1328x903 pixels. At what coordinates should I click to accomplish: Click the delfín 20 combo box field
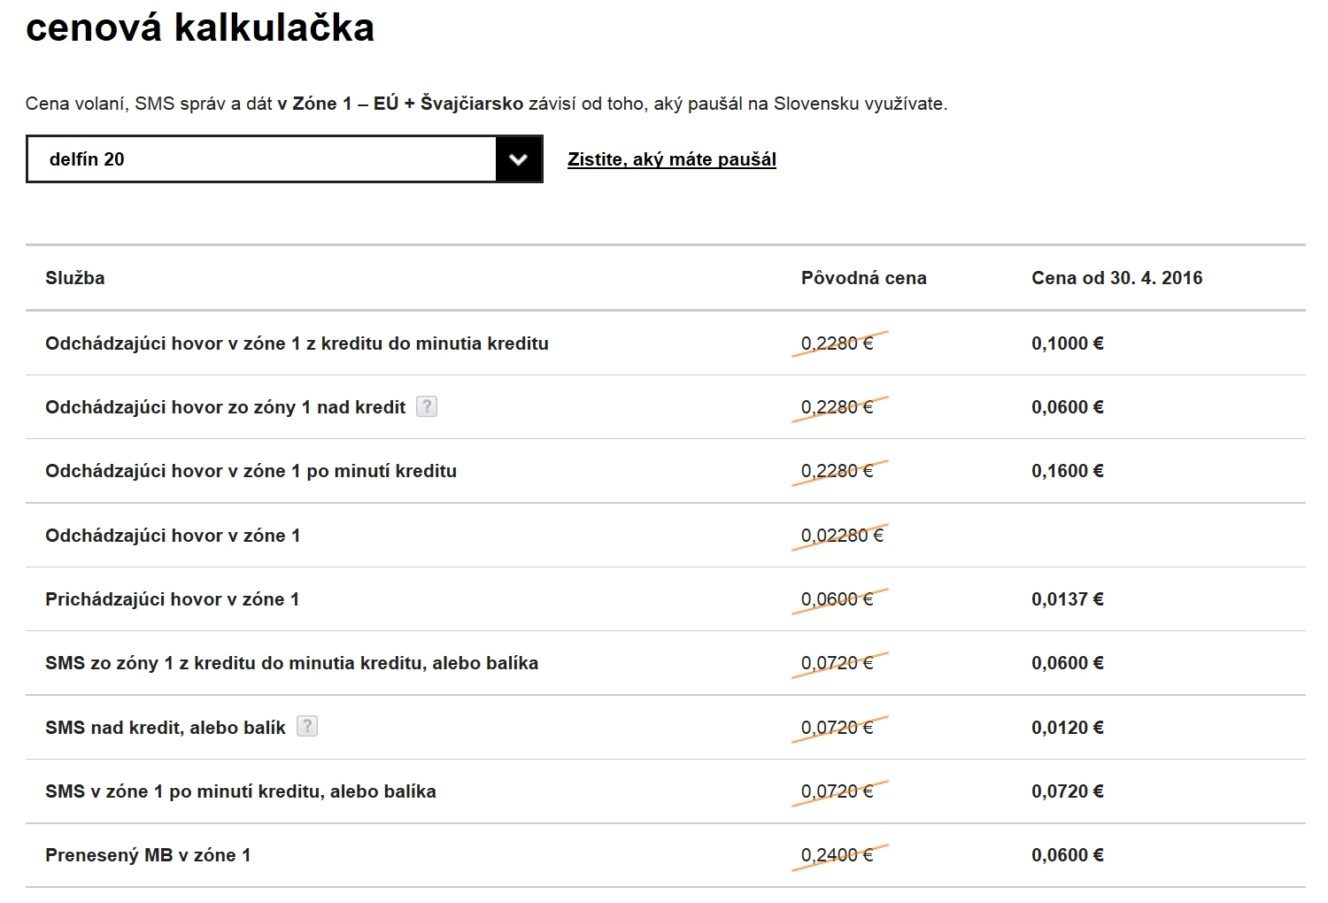(284, 159)
